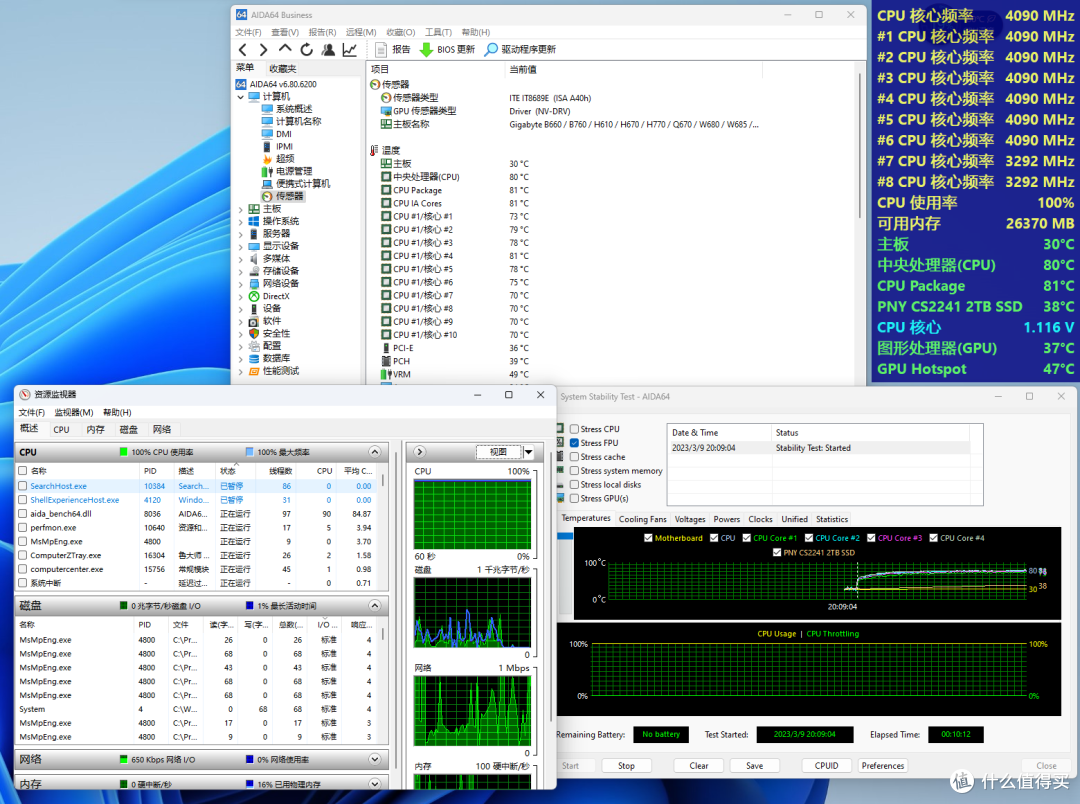Click AIDA64 sensor list vertical scrollbar
The image size is (1080, 804).
click(859, 145)
